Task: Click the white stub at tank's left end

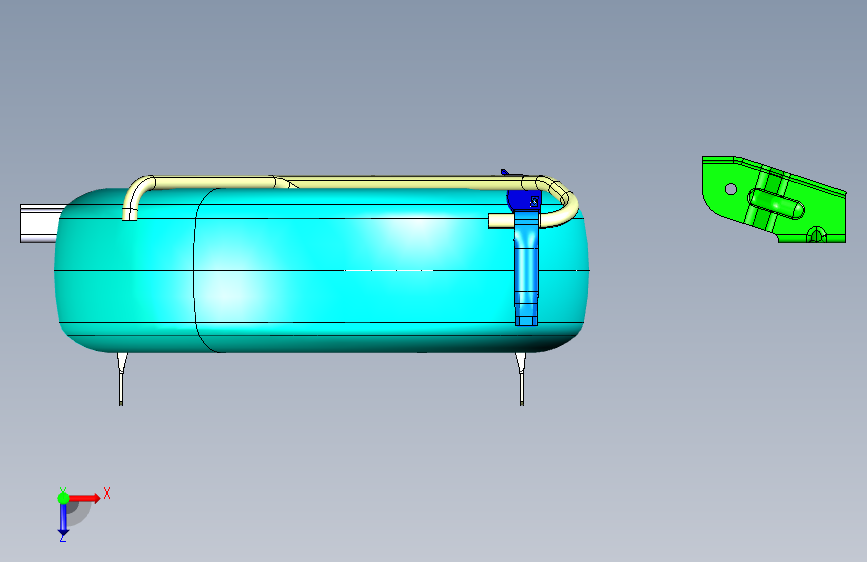Action: pyautogui.click(x=39, y=223)
